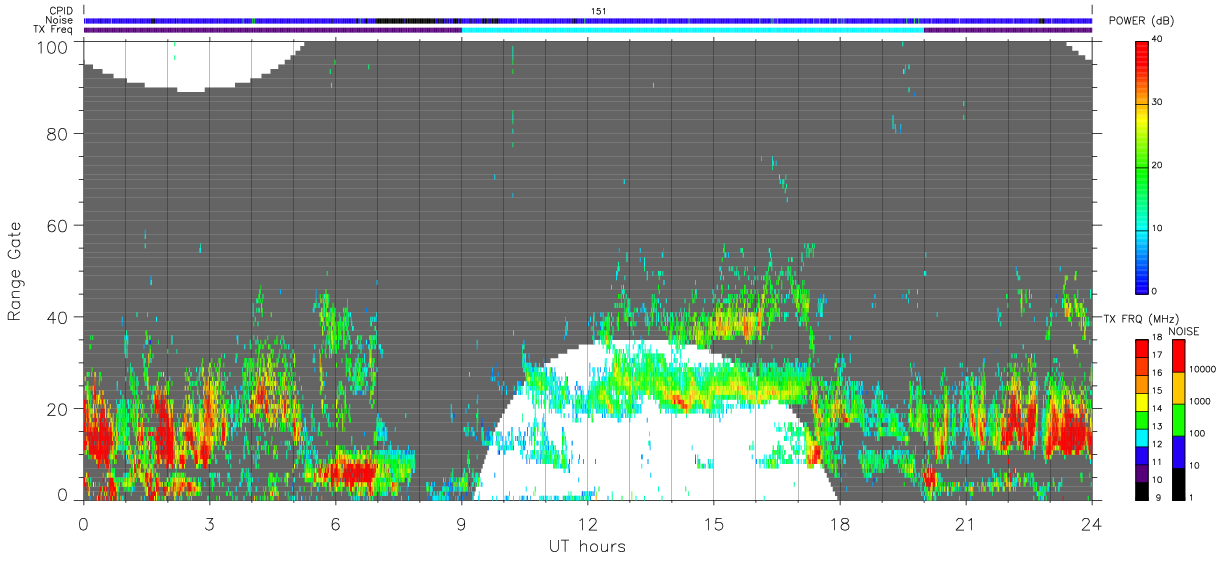Click x-axis tick label 3
1228x567 pixels.
coord(209,525)
